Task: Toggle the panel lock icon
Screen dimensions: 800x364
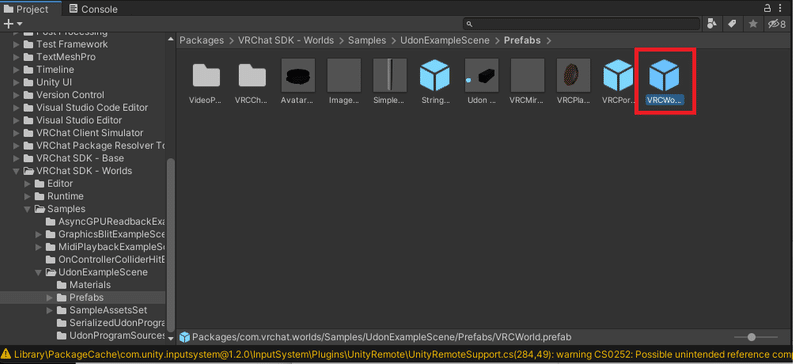Action: (x=767, y=8)
